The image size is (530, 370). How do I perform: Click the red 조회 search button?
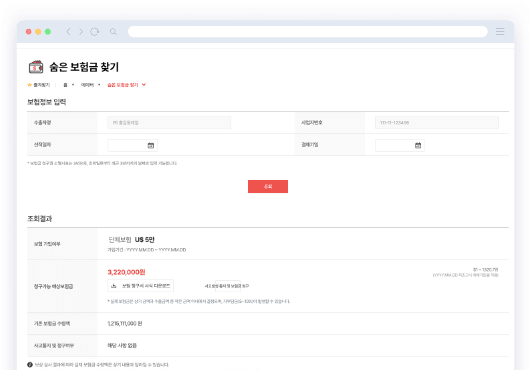tap(268, 187)
